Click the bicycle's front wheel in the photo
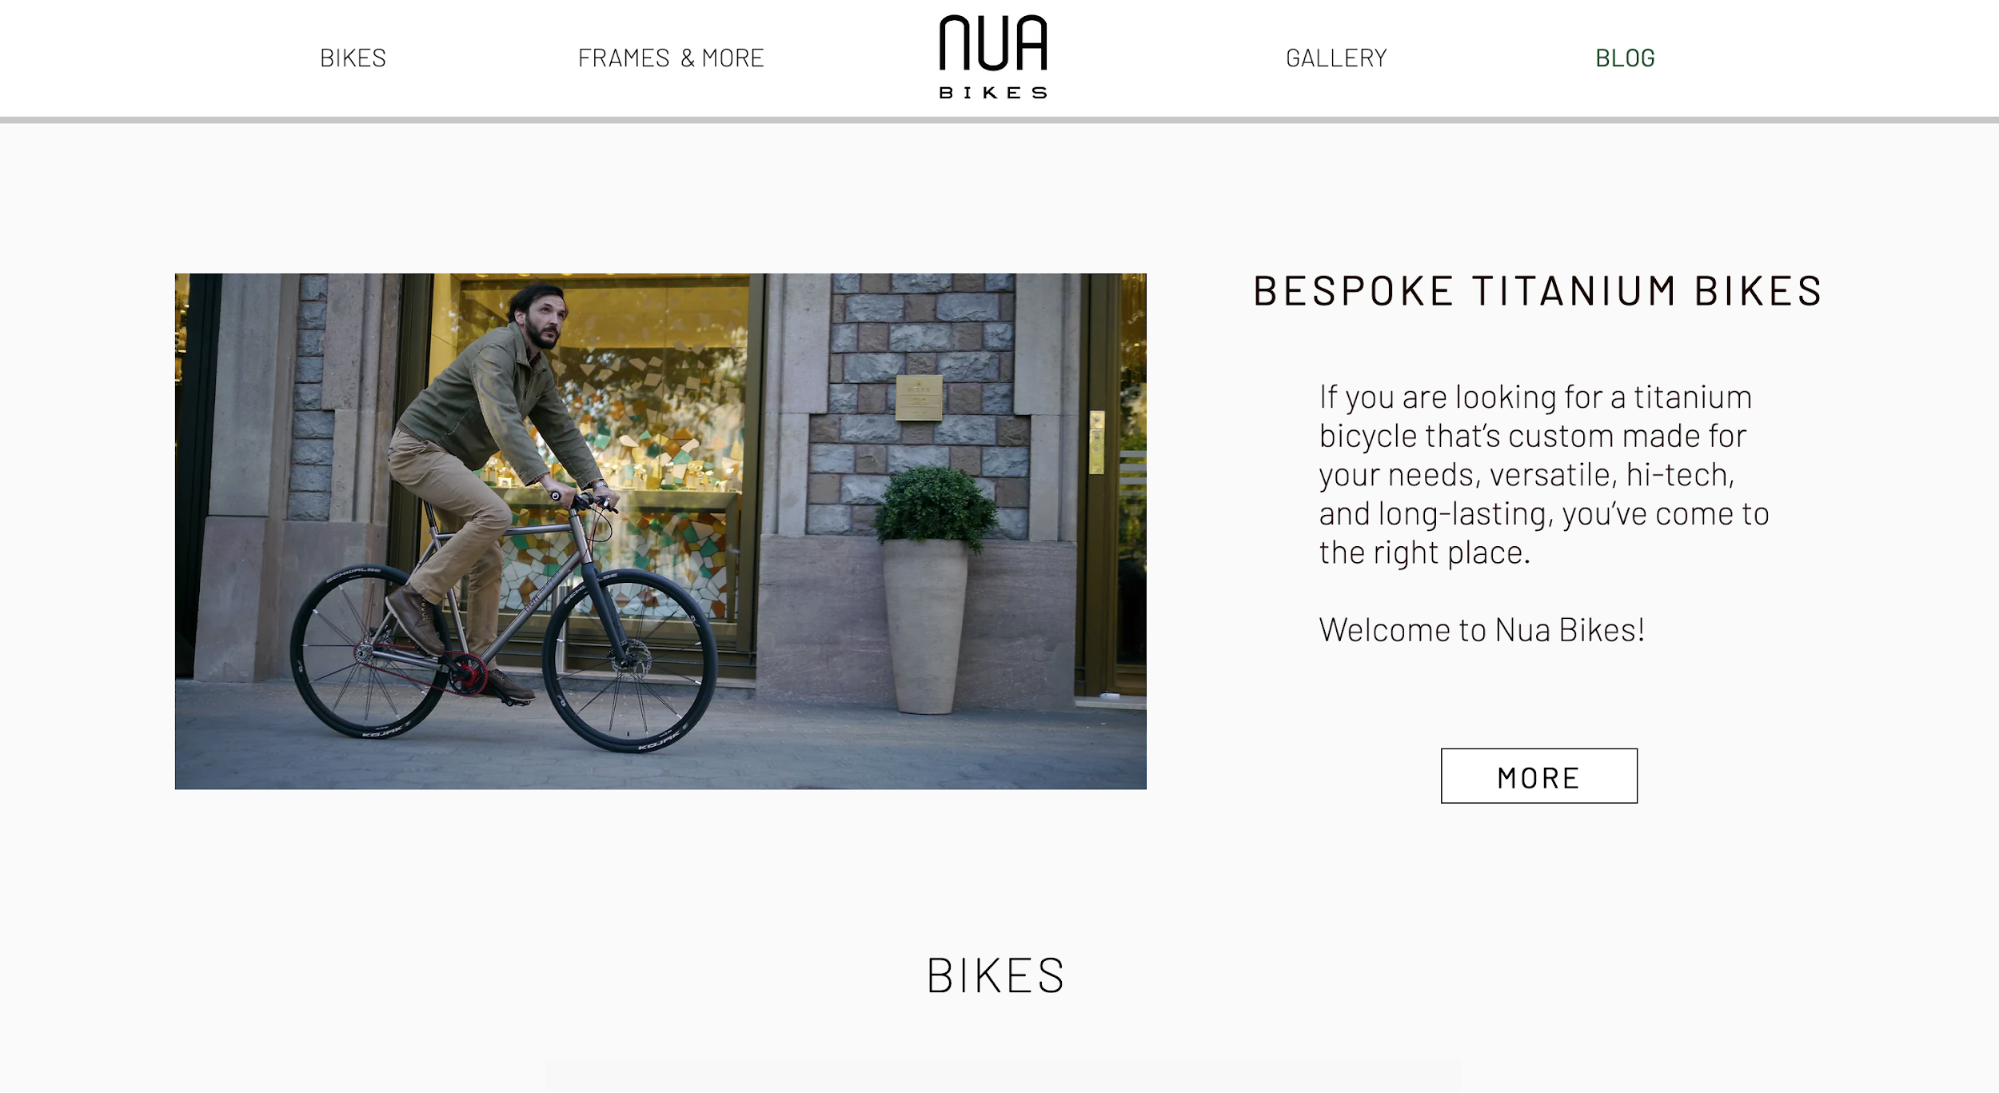The image size is (1999, 1093). [x=630, y=660]
